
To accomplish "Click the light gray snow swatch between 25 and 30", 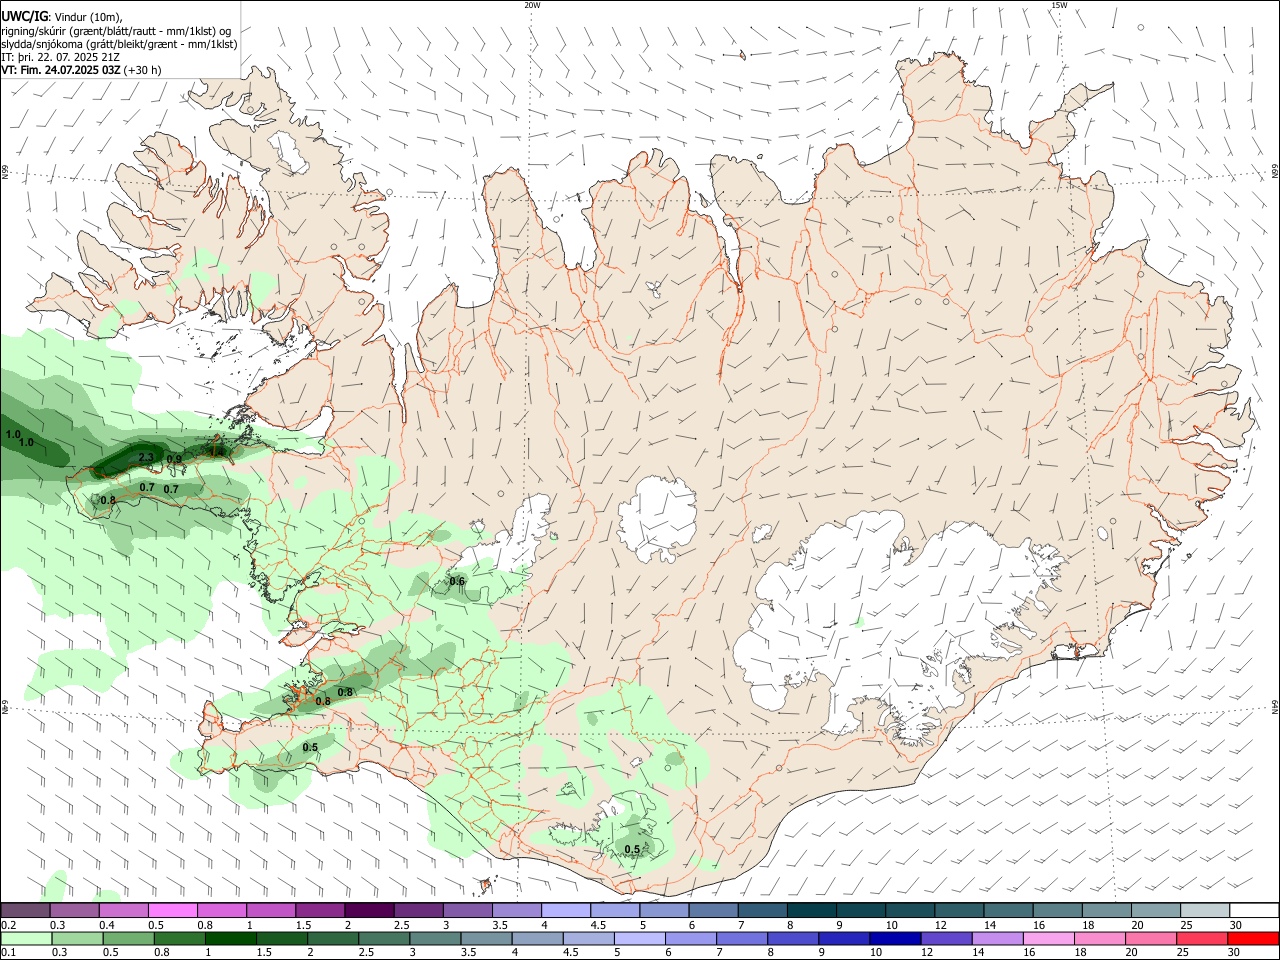I will click(1205, 910).
